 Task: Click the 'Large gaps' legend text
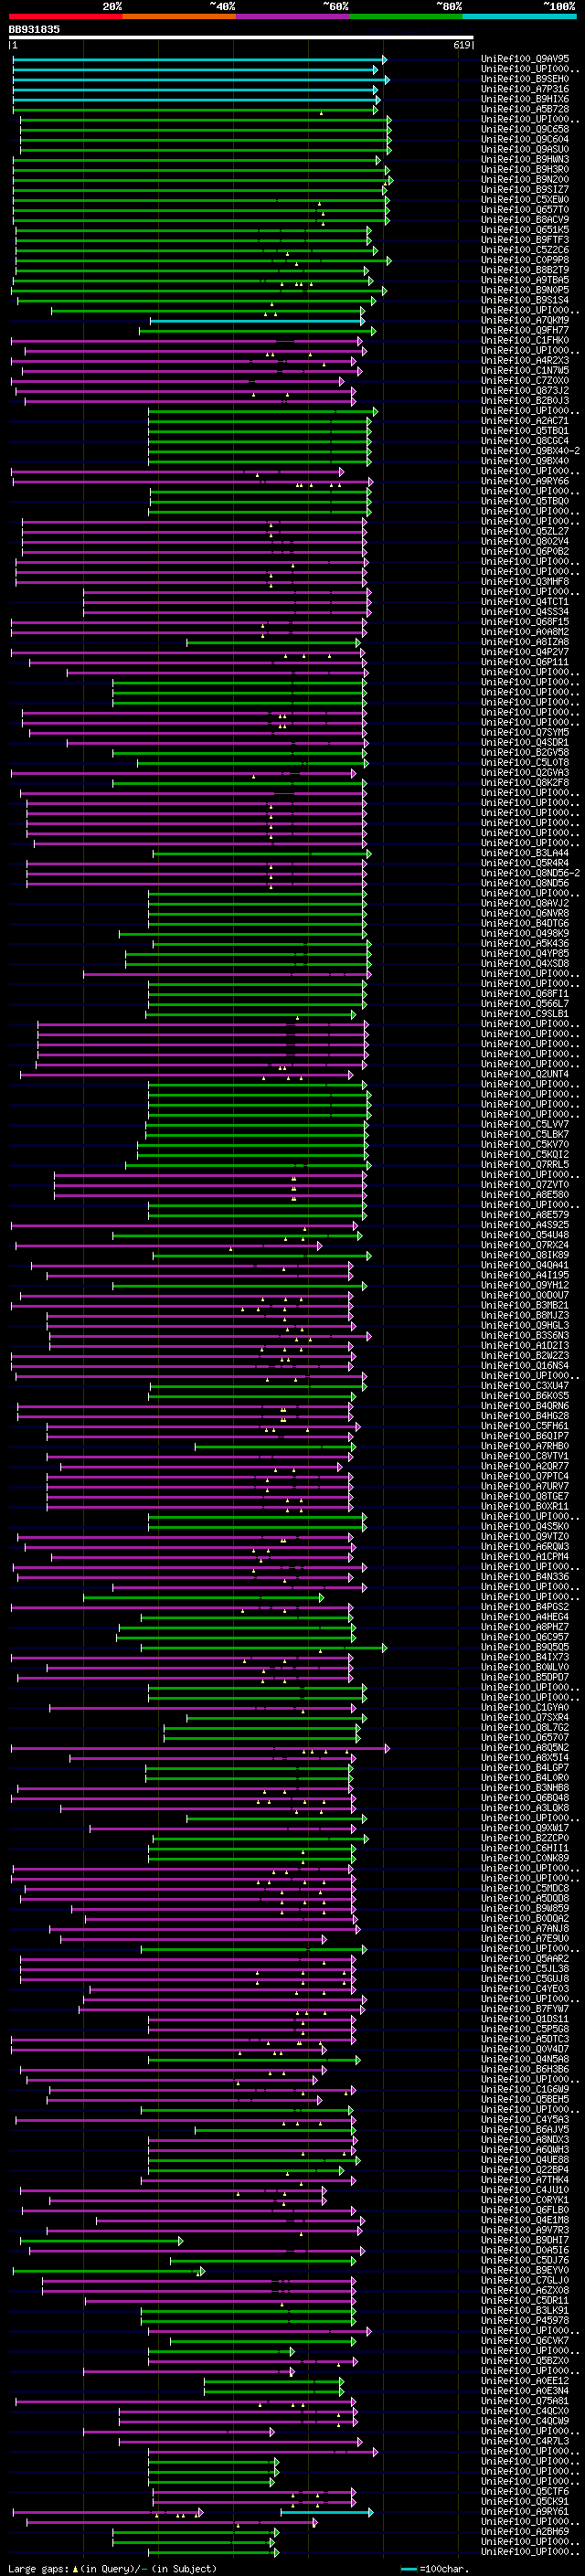coord(38,2568)
